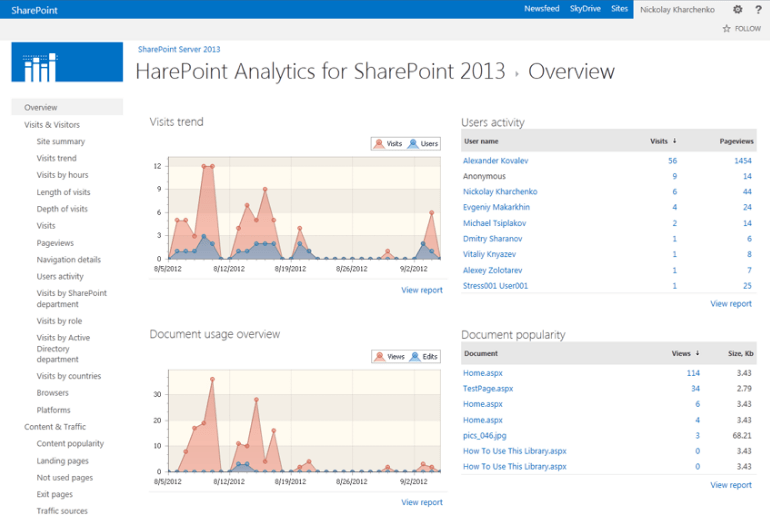The image size is (770, 522).
Task: Click the Size, Kb column header
Action: [x=741, y=353]
